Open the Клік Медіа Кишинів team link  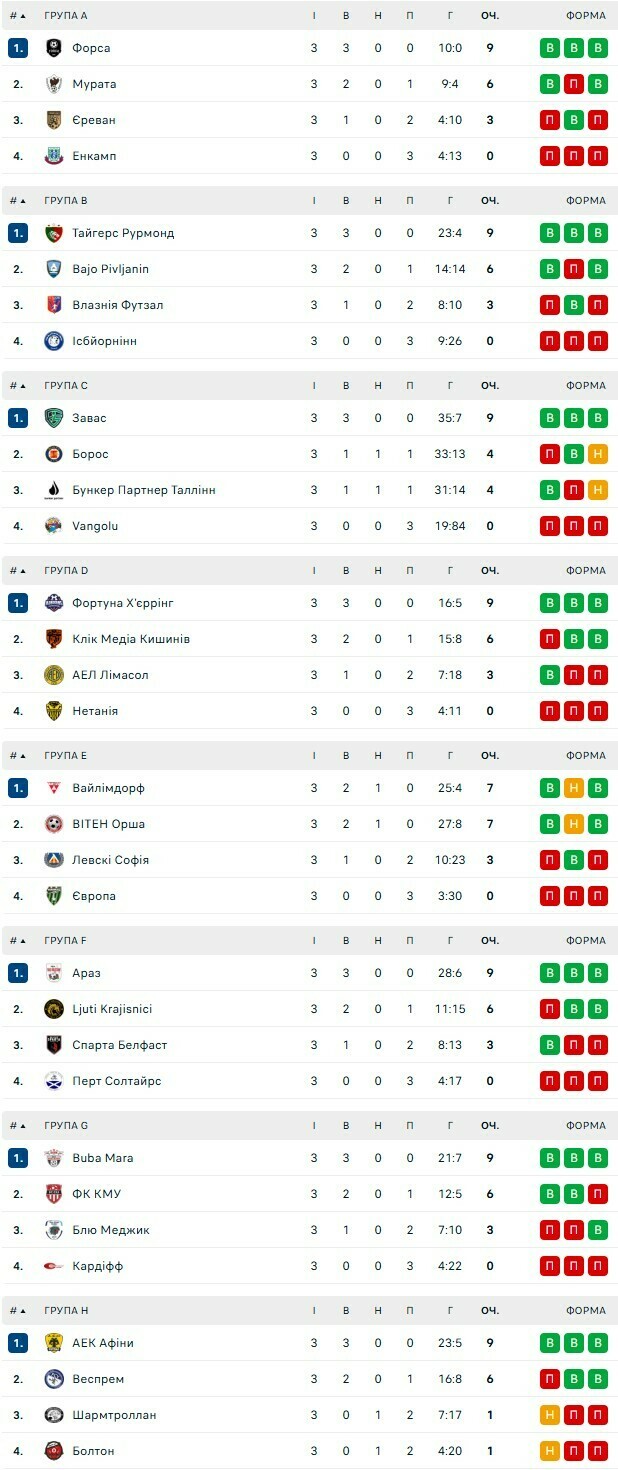click(131, 639)
